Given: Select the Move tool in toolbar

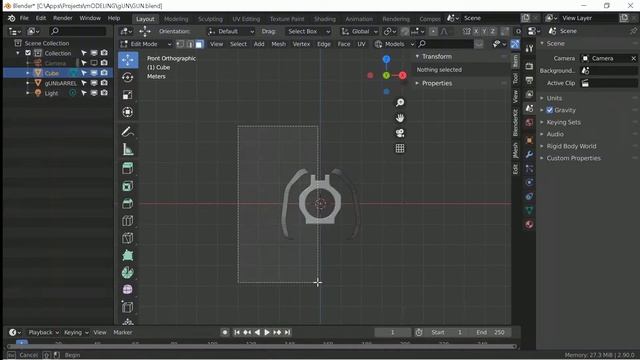Looking at the screenshot, I should pyautogui.click(x=128, y=60).
